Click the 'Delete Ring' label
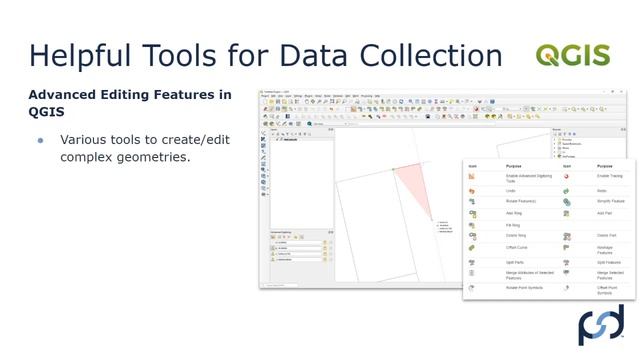 coord(516,236)
